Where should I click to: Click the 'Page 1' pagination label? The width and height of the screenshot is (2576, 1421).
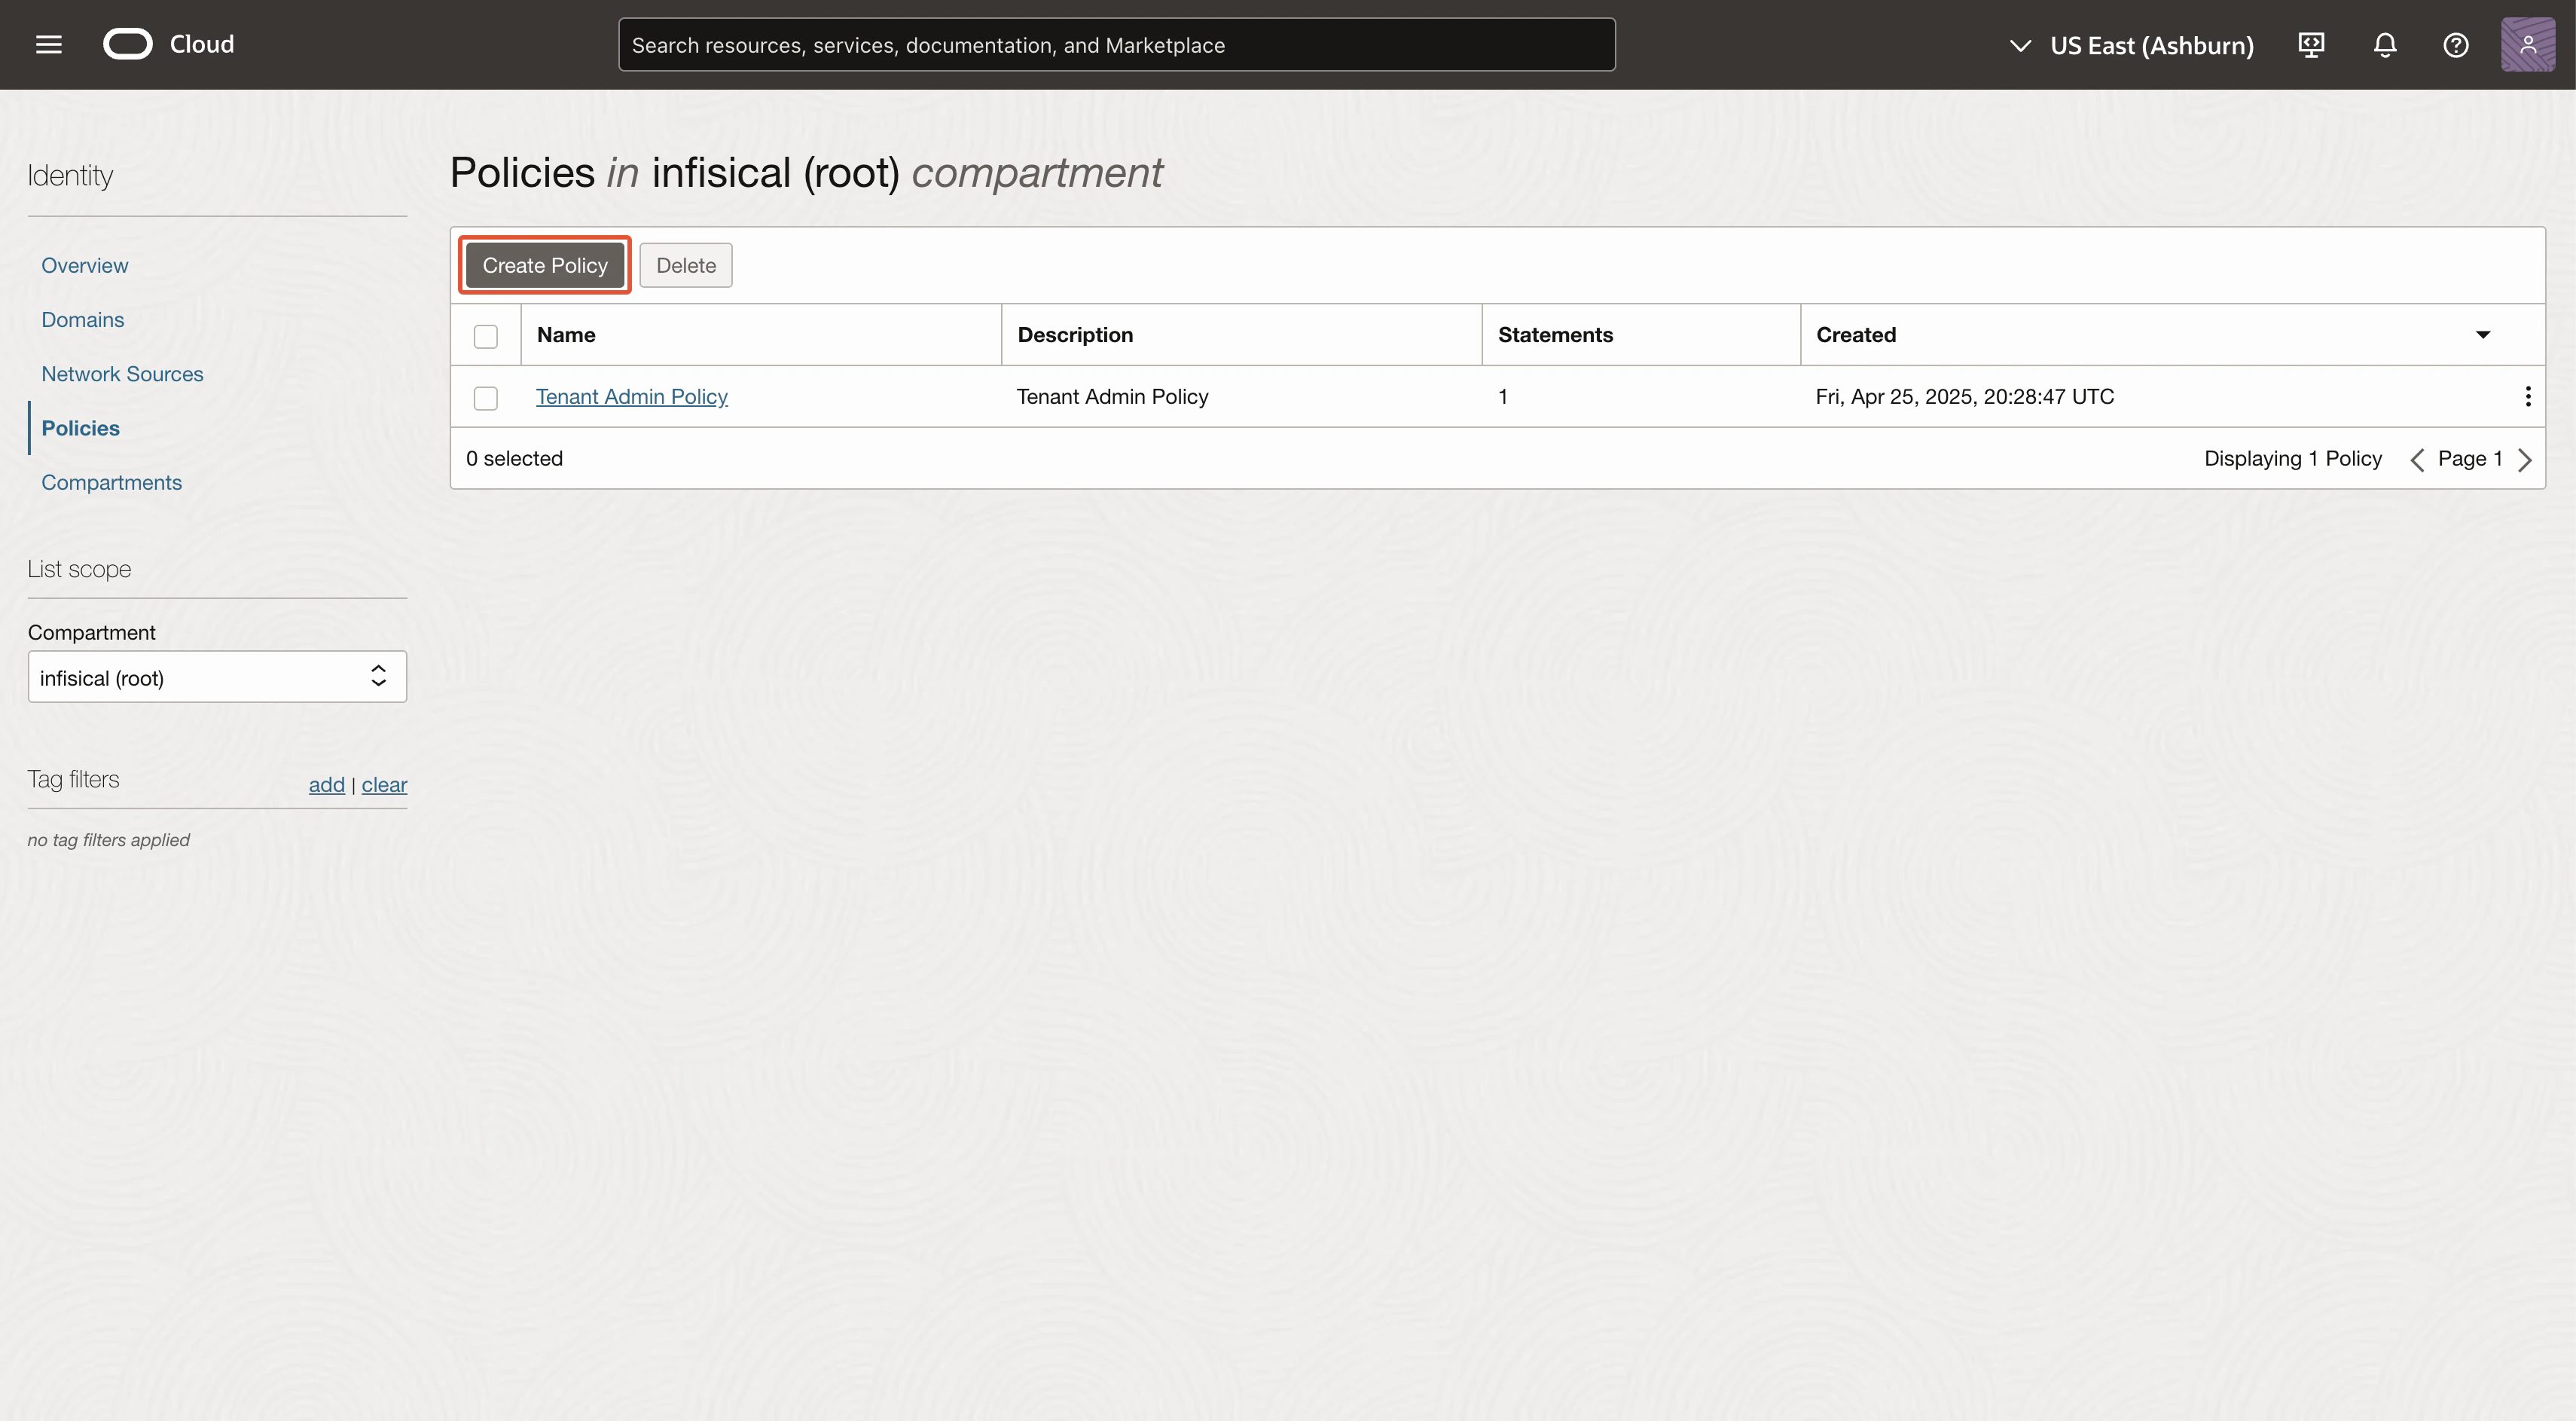(x=2470, y=458)
